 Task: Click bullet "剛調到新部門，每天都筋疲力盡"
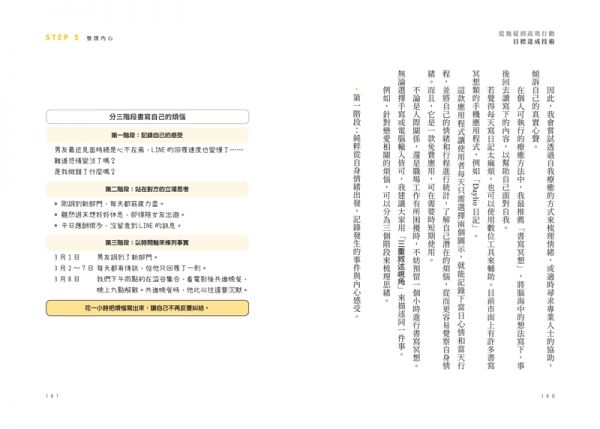click(109, 204)
